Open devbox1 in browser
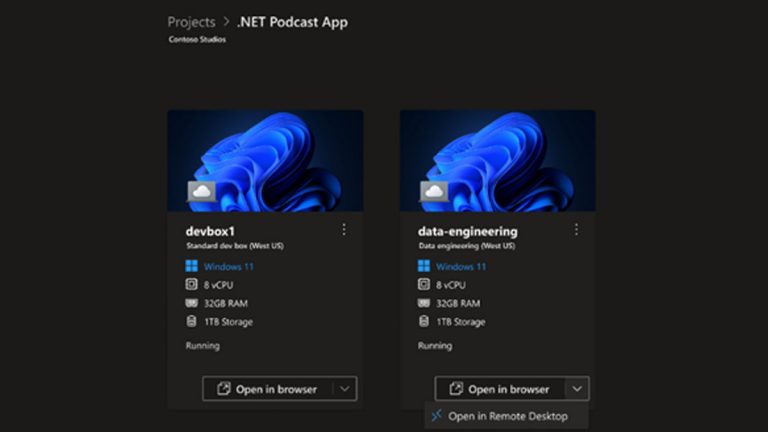The width and height of the screenshot is (768, 432). click(x=267, y=389)
